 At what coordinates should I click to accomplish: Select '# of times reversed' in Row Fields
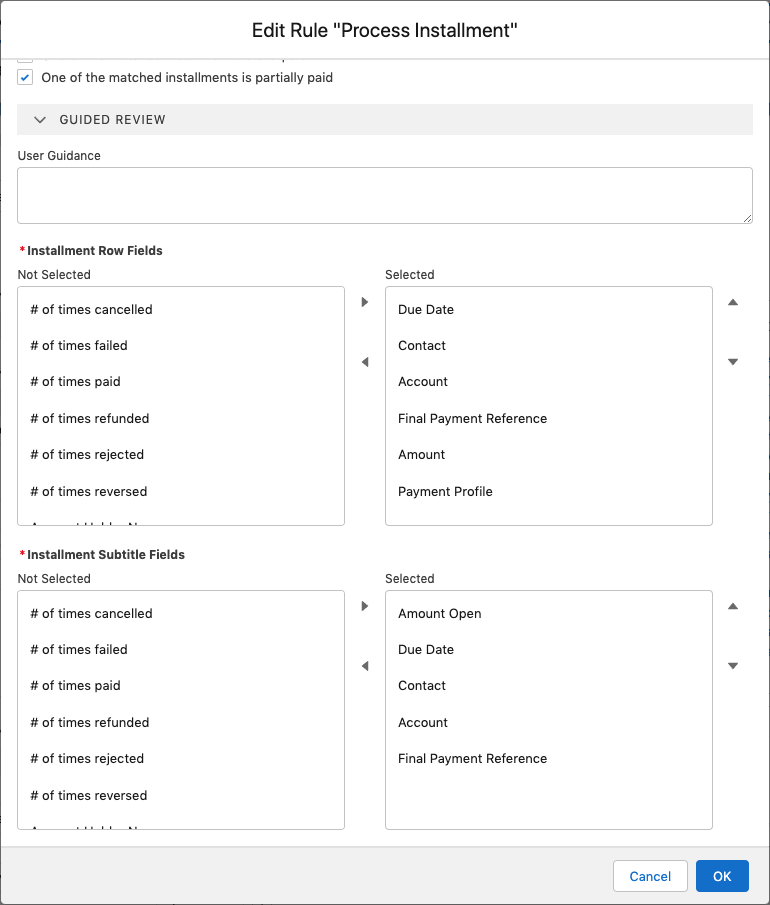(x=88, y=491)
